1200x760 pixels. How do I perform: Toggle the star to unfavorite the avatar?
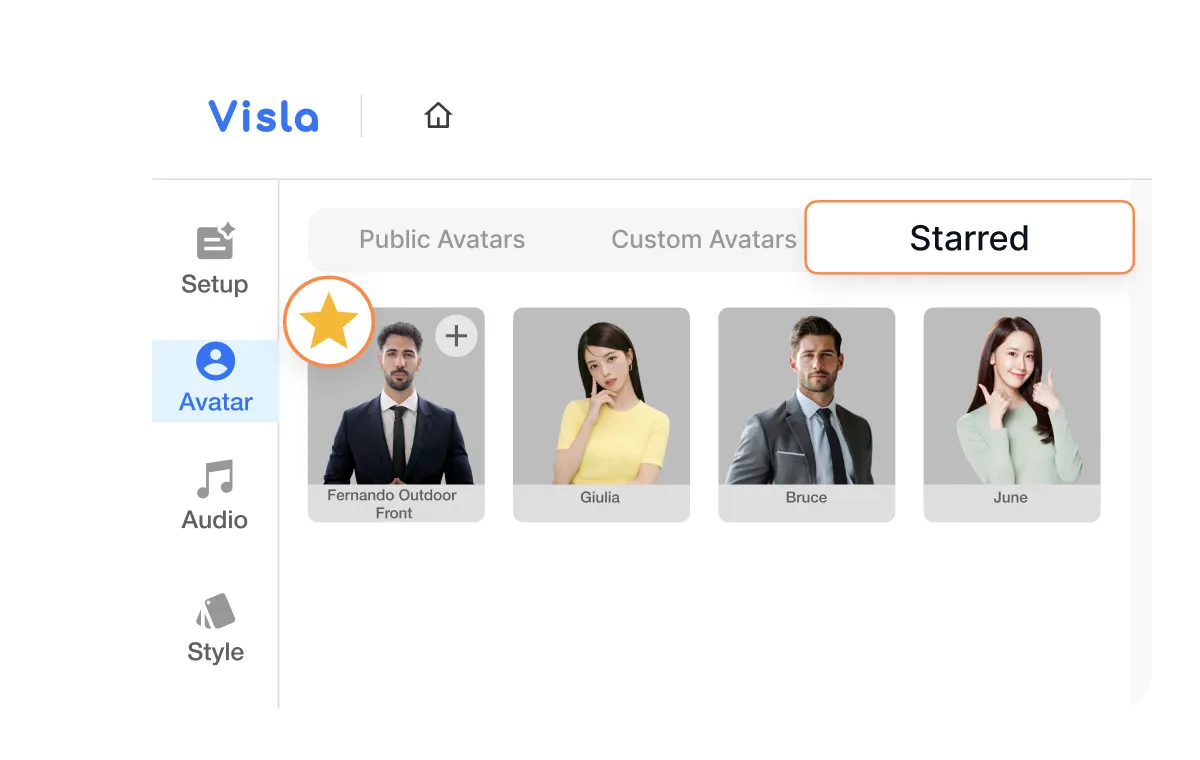[x=330, y=321]
